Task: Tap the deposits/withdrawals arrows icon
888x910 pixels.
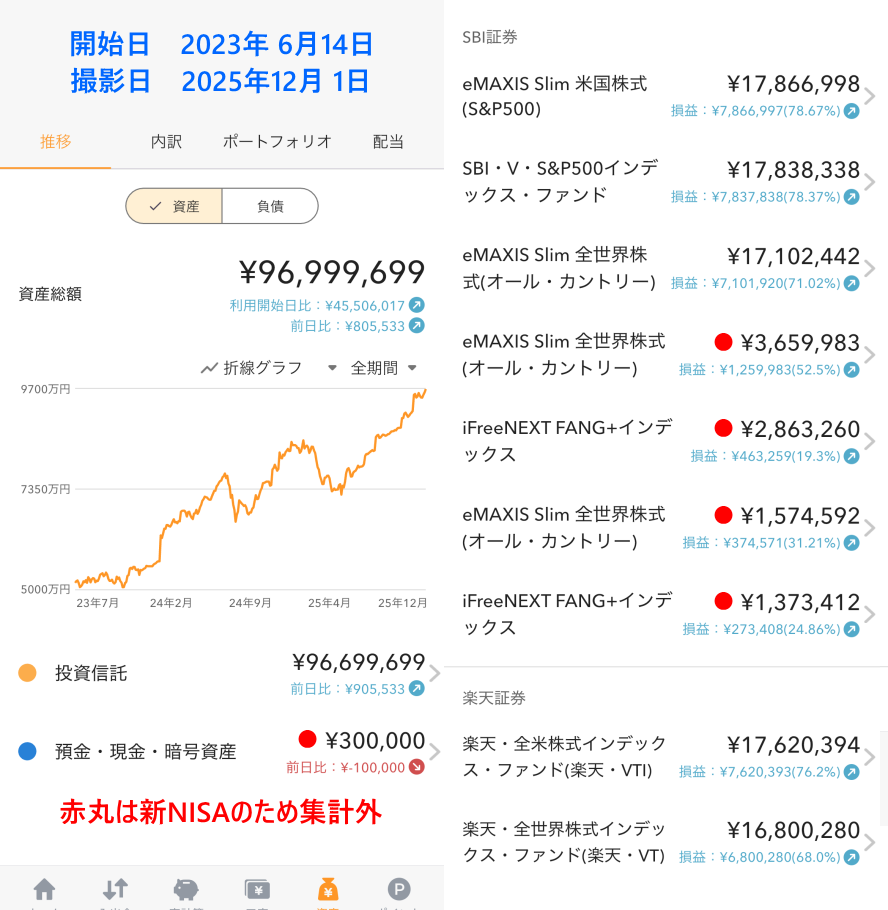Action: coord(115,889)
